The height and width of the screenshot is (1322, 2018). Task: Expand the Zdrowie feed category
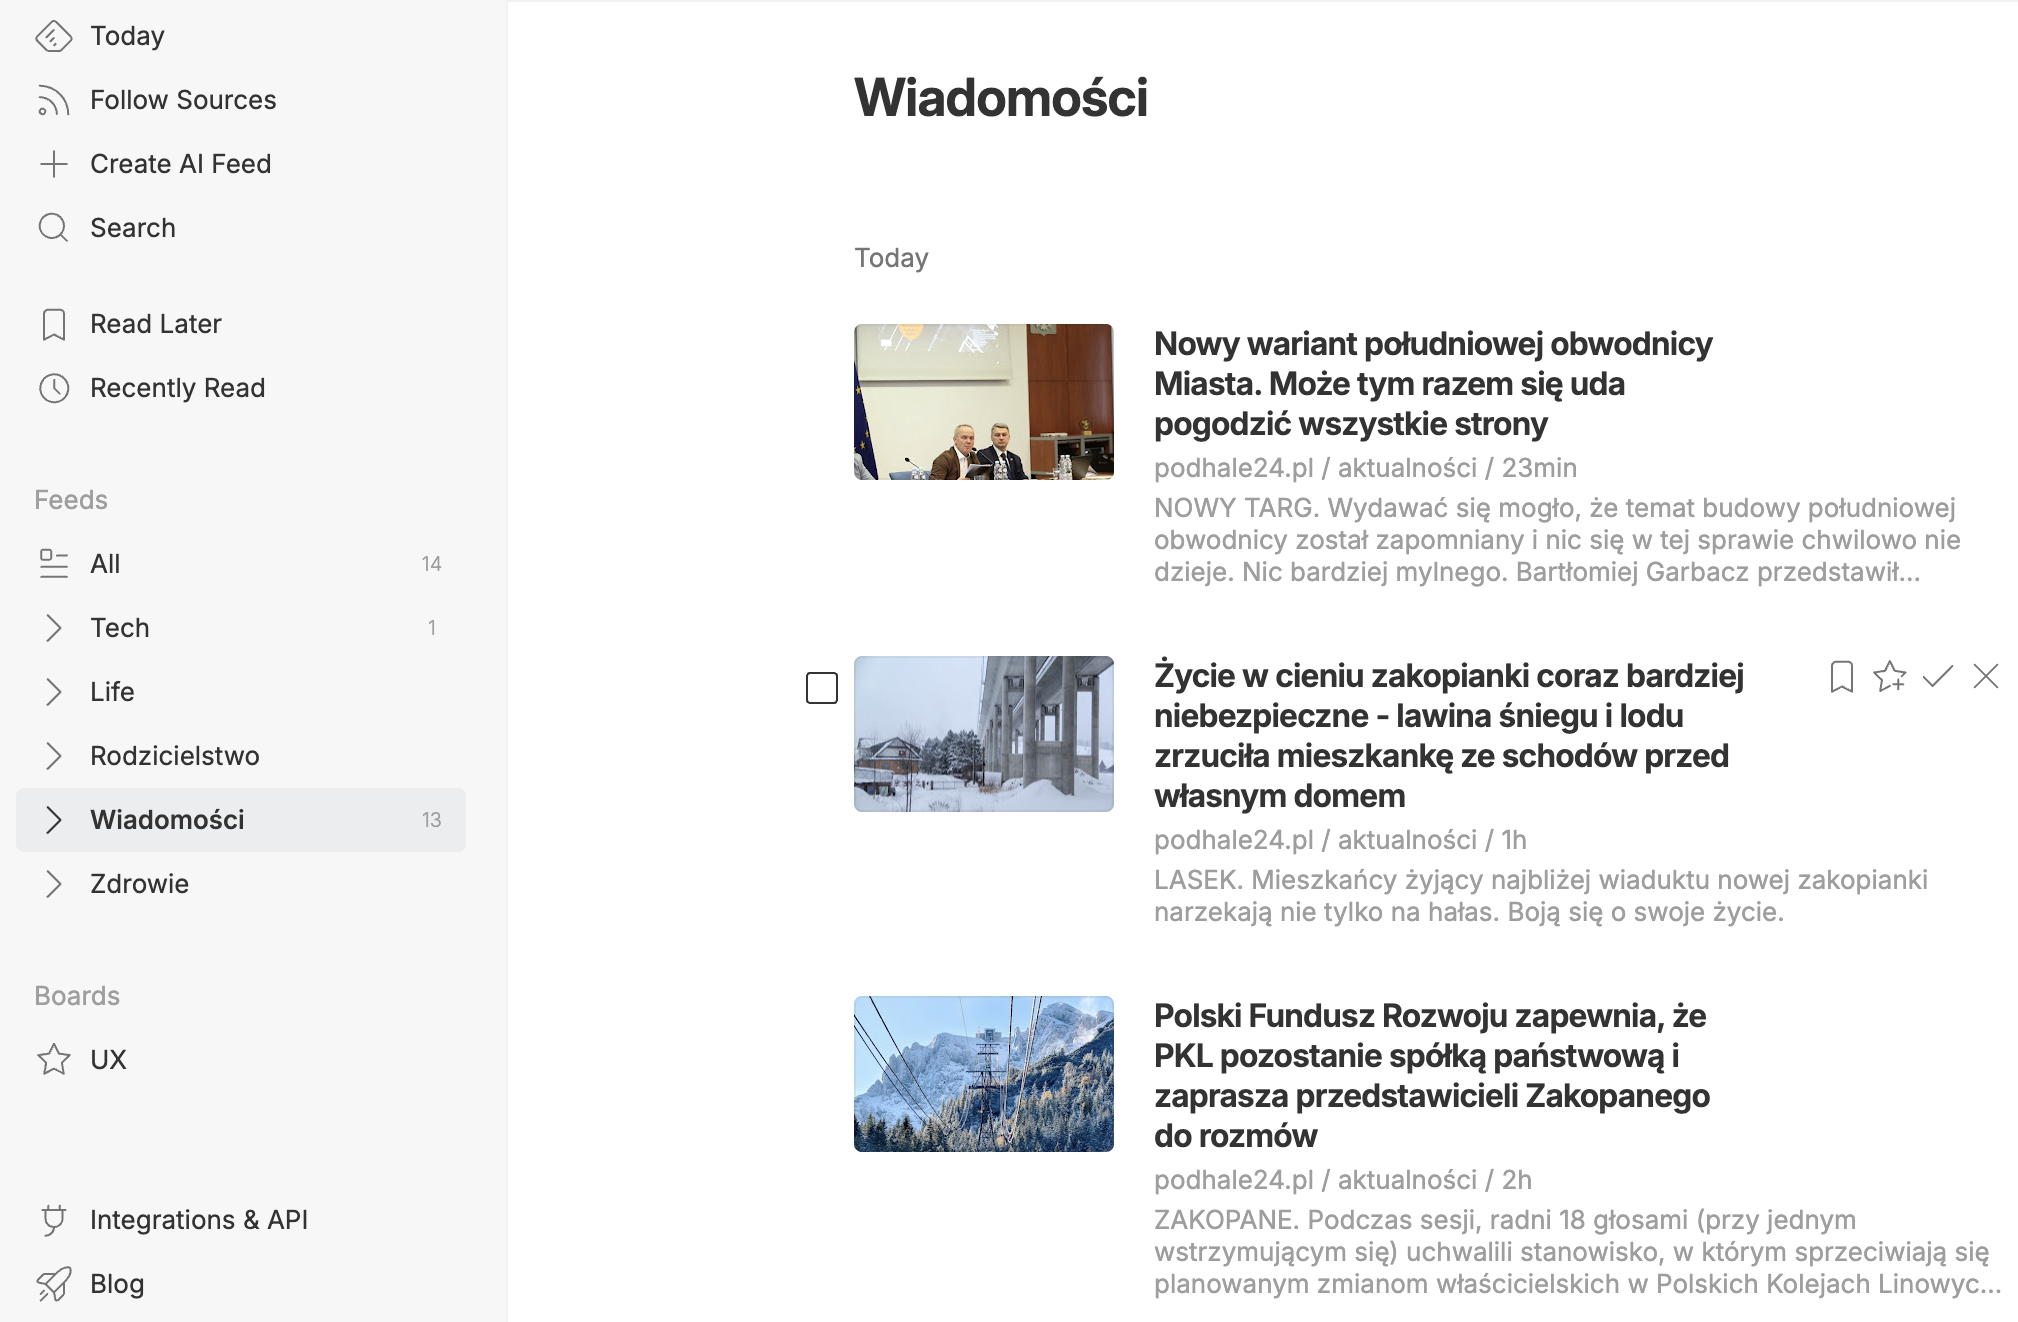(54, 884)
